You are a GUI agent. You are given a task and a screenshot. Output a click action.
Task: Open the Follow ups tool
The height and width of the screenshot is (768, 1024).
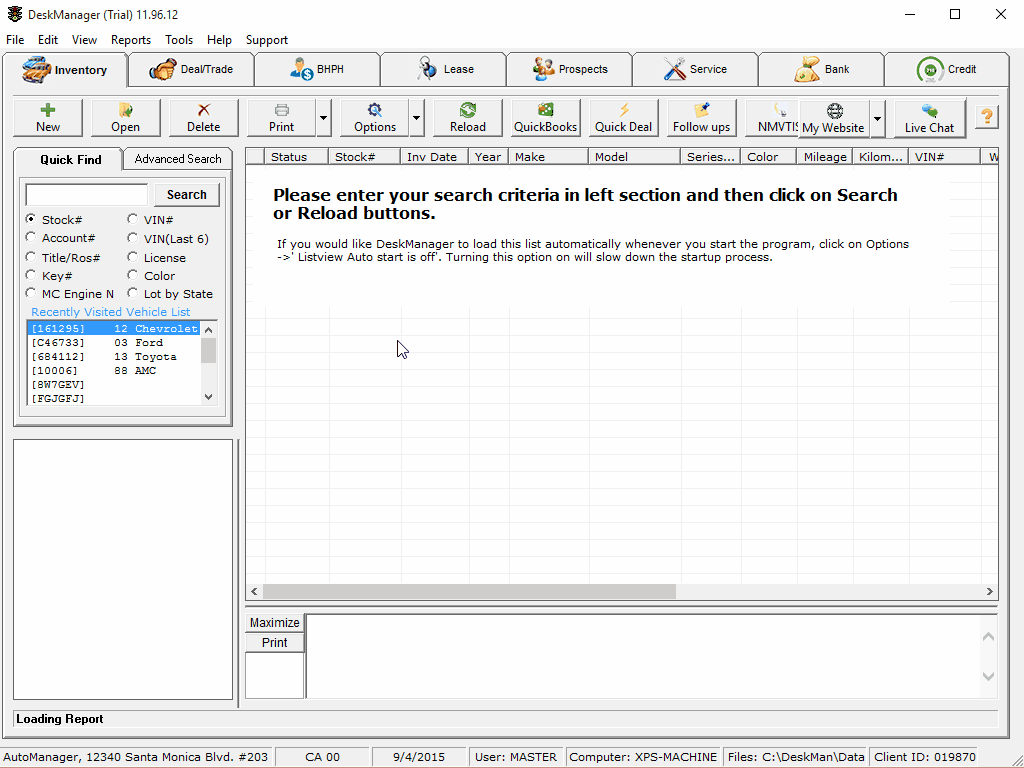click(x=701, y=118)
